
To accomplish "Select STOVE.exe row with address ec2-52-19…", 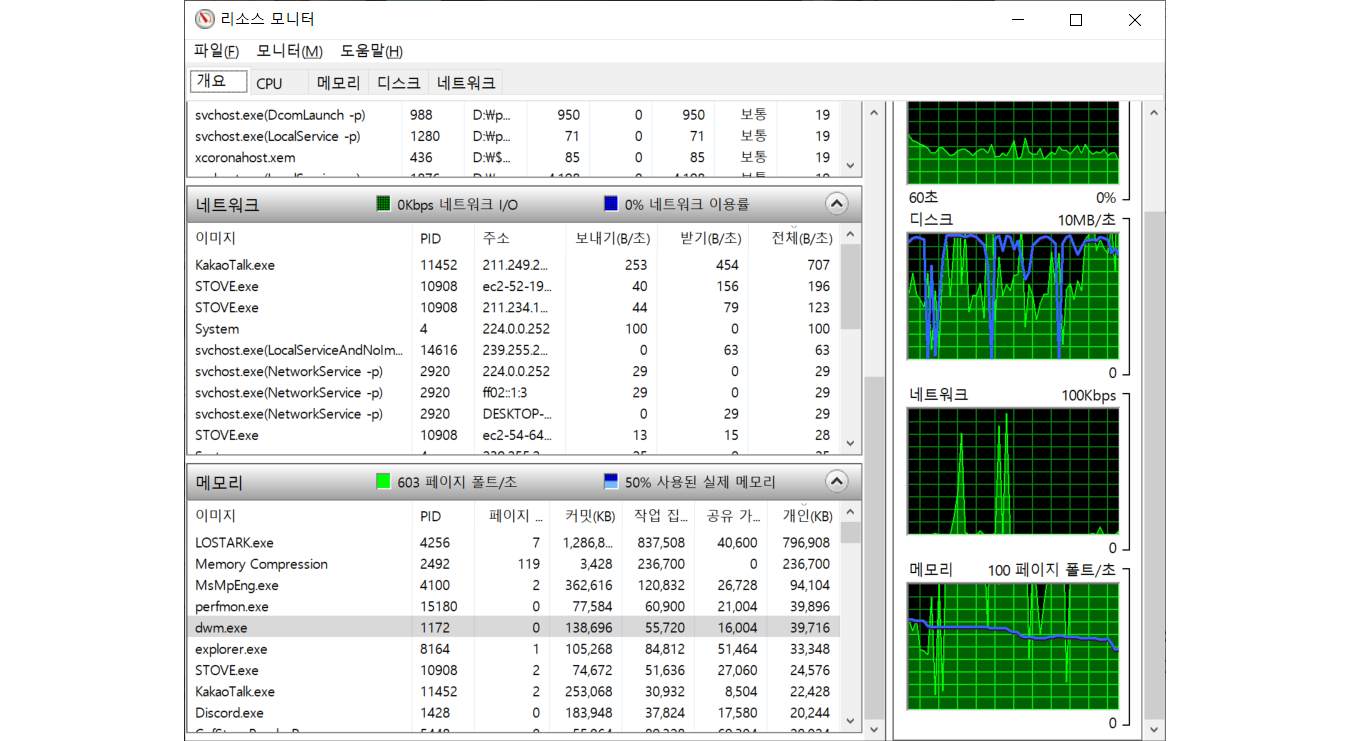I will pos(513,286).
